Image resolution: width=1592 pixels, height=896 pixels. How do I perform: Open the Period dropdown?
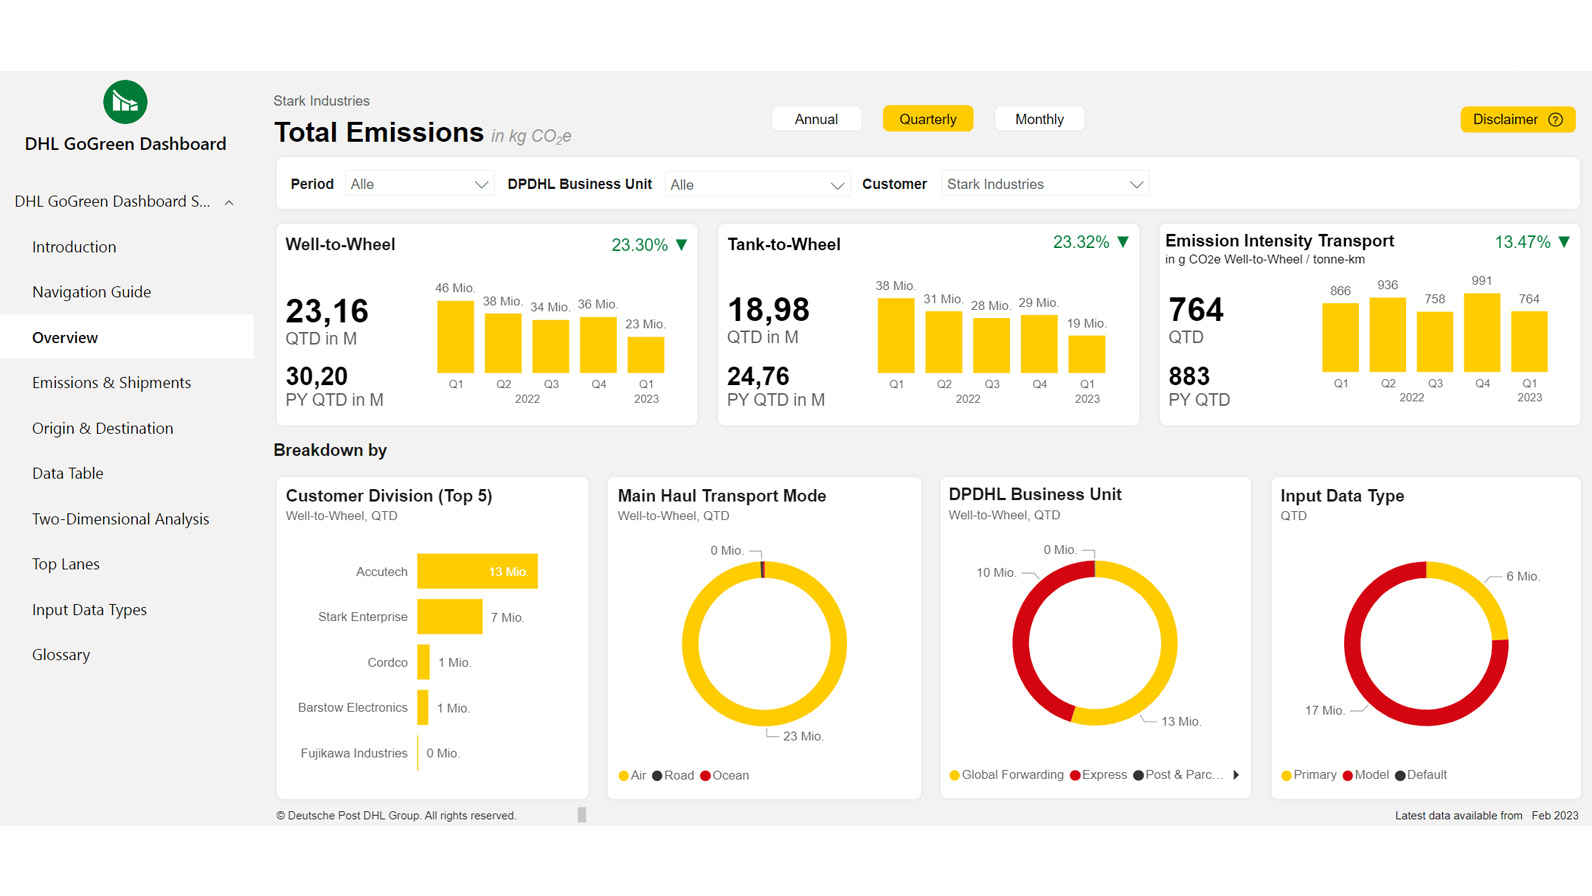[418, 184]
